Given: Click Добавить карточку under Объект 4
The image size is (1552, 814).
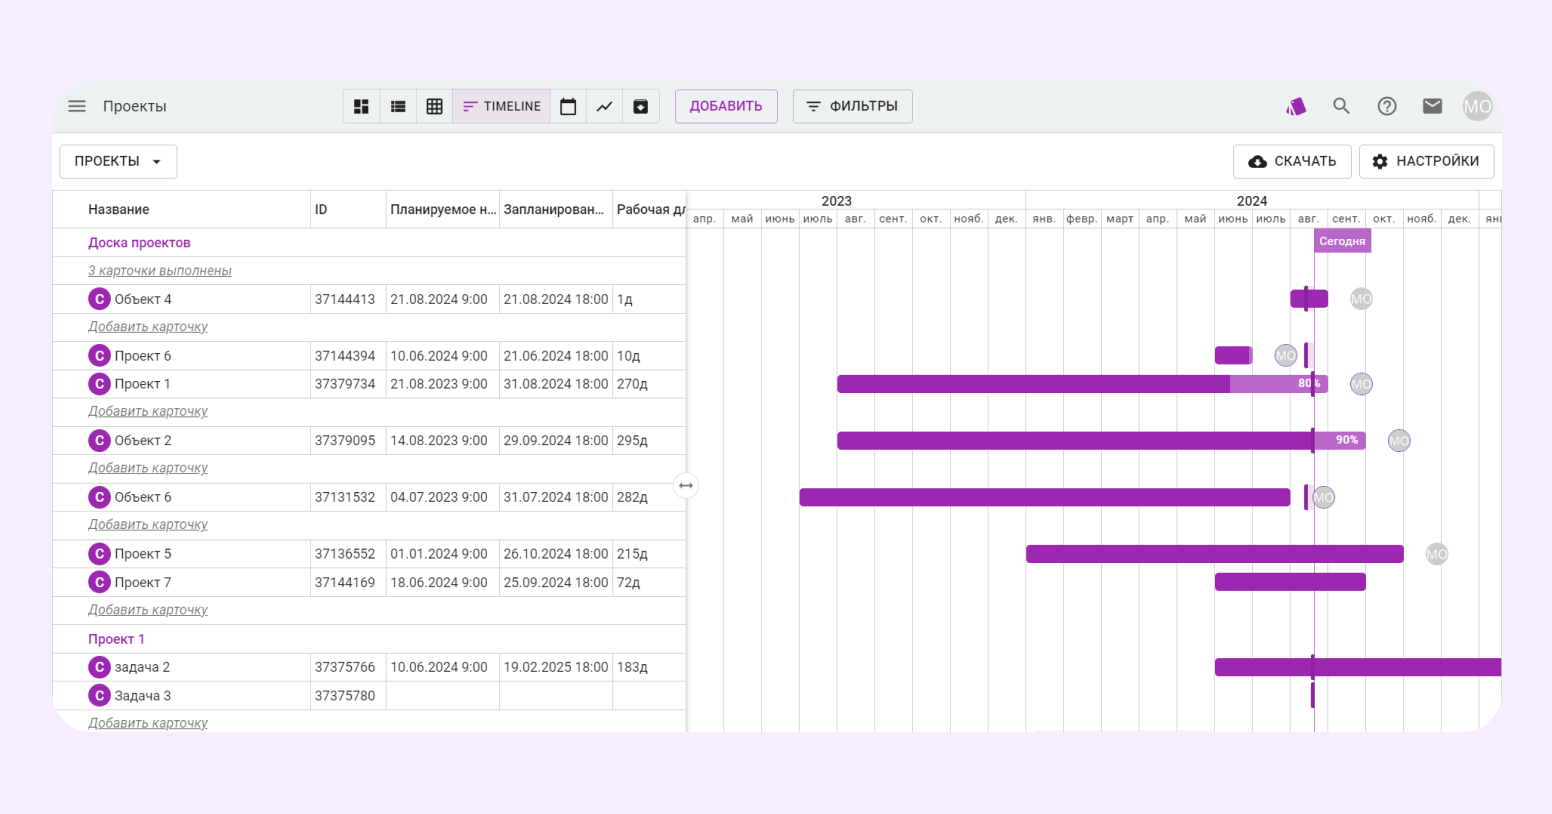Looking at the screenshot, I should 148,326.
